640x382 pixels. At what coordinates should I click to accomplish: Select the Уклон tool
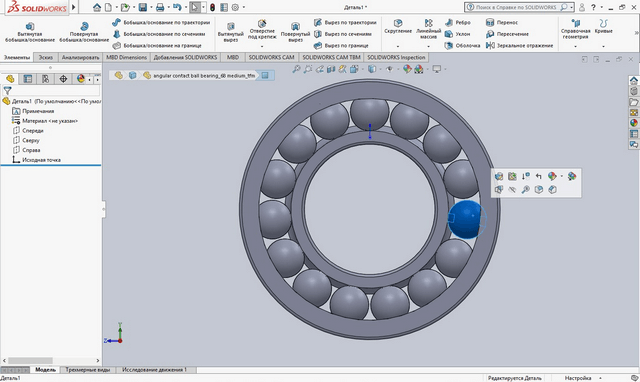coord(458,34)
